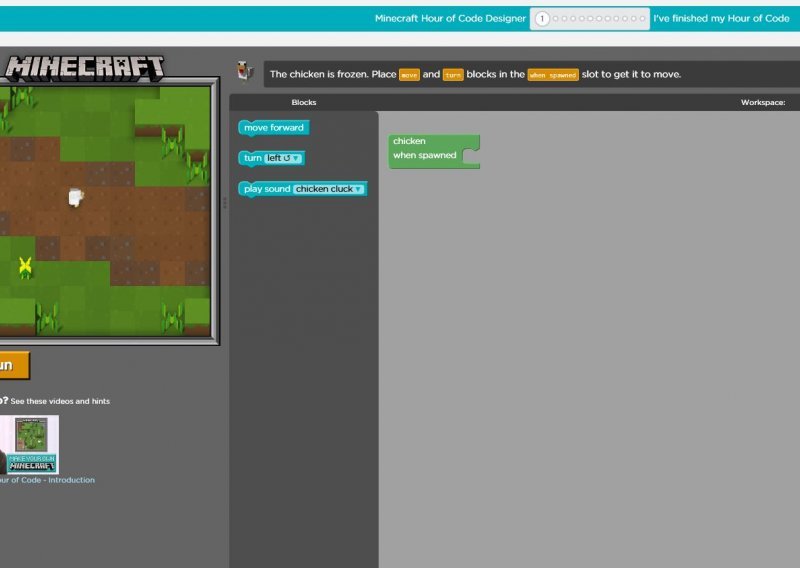Open the Hour of Code introduction video thumbnail
The width and height of the screenshot is (800, 568).
[29, 444]
